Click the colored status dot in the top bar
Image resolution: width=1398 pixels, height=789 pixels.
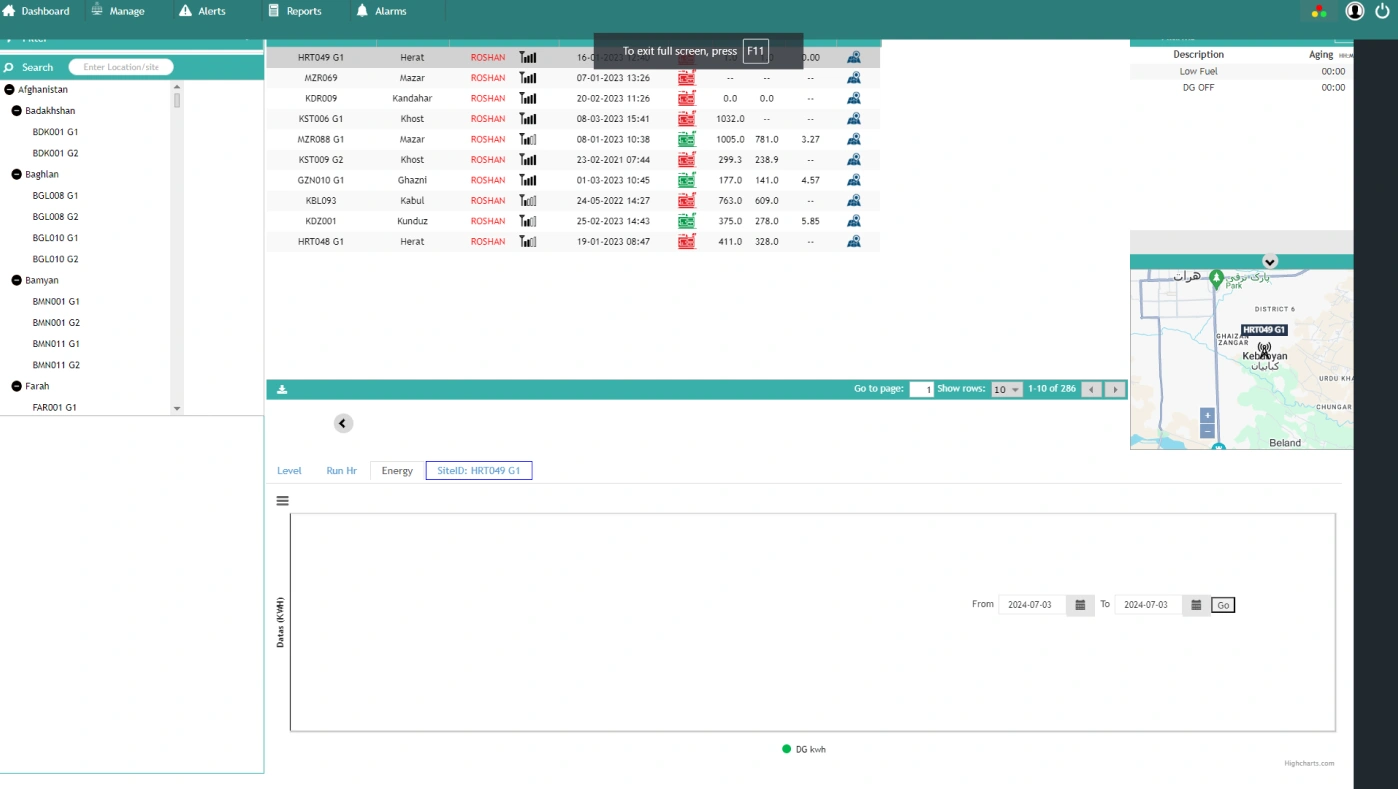[1318, 11]
